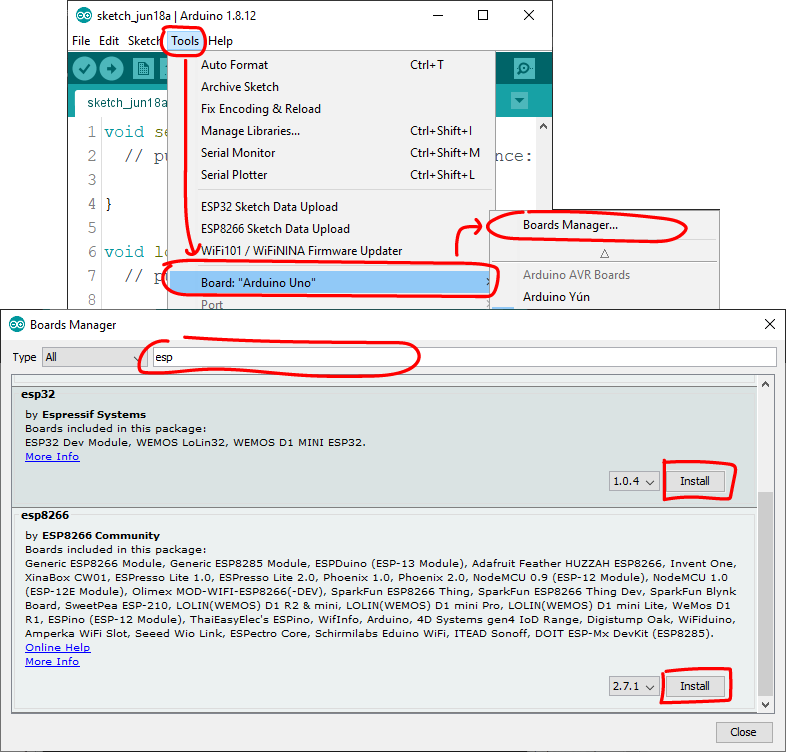
Task: Click the ESP8266 Community author text
Action: click(x=101, y=535)
